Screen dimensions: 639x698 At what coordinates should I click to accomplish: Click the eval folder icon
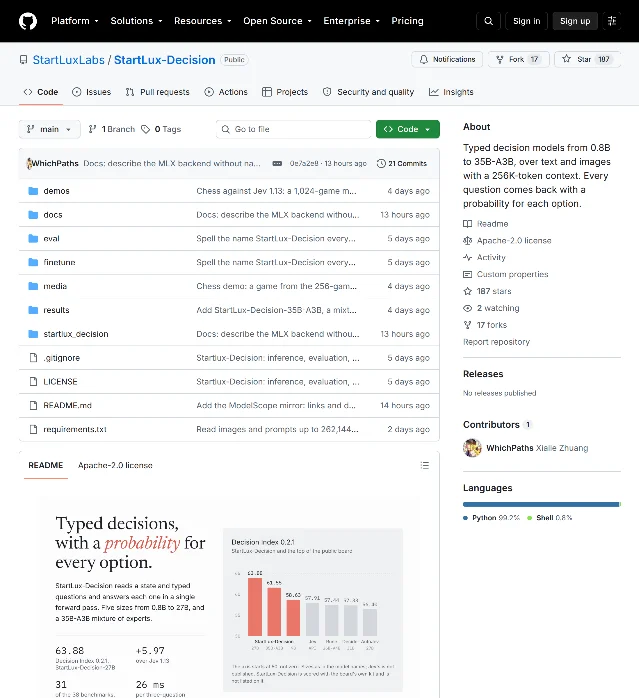pos(33,239)
